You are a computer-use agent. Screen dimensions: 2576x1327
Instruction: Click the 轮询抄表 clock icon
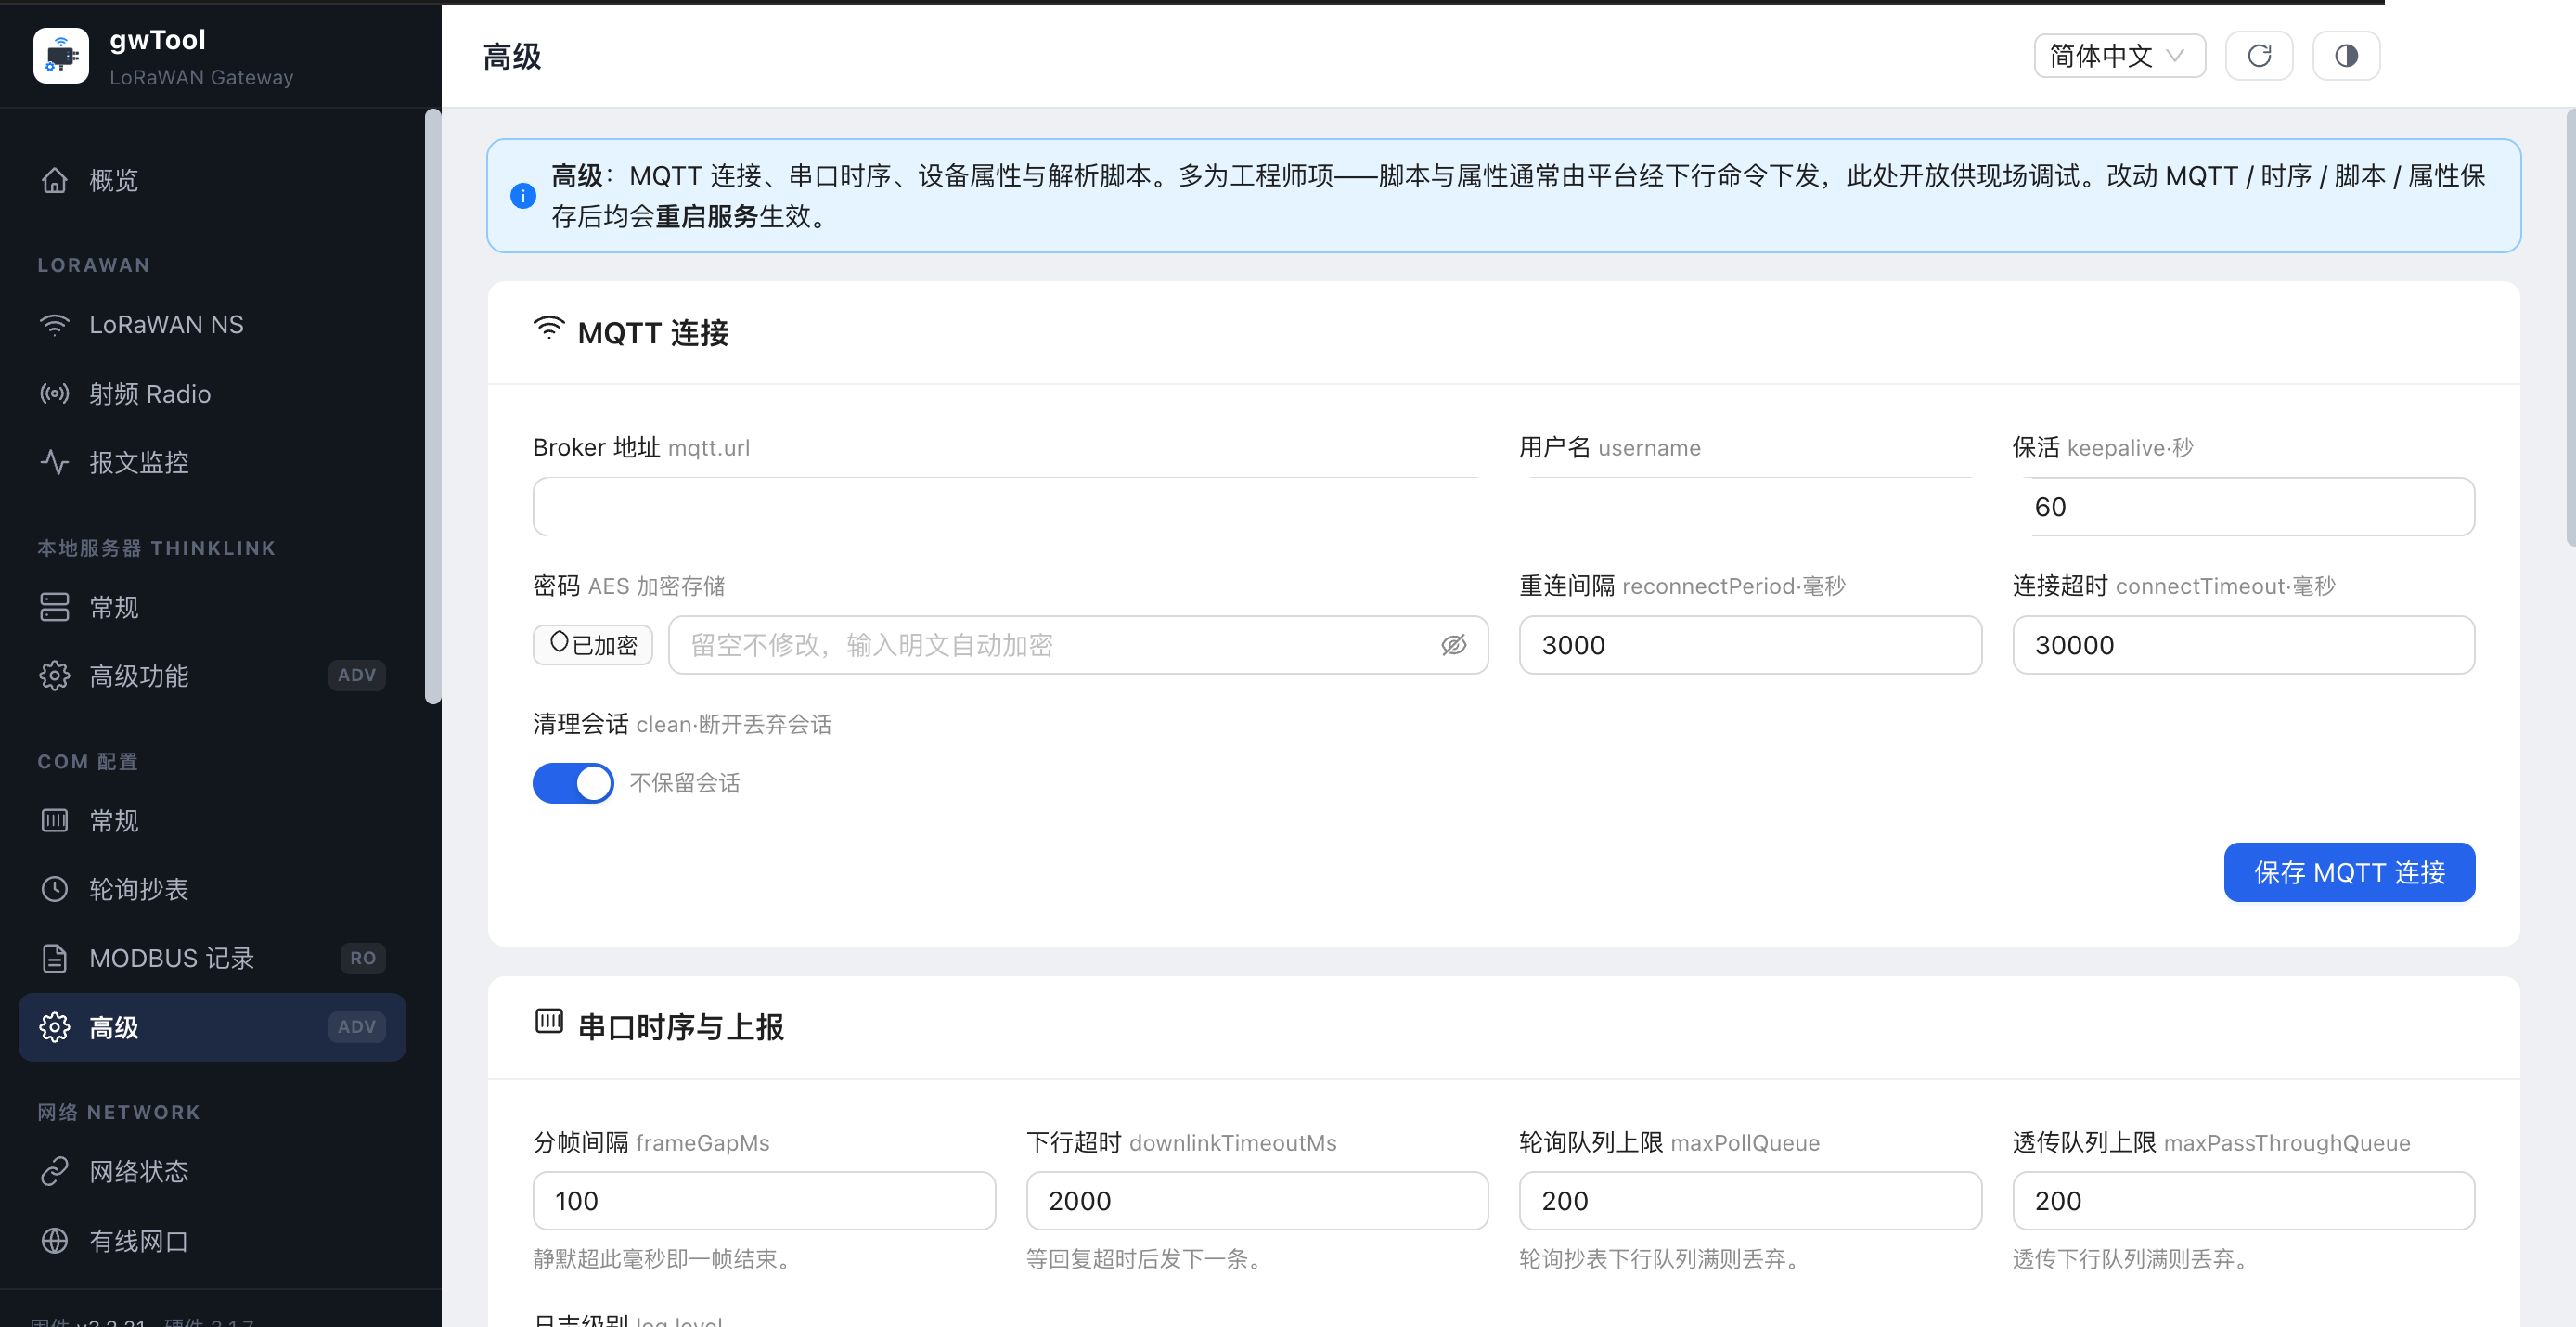click(x=55, y=889)
